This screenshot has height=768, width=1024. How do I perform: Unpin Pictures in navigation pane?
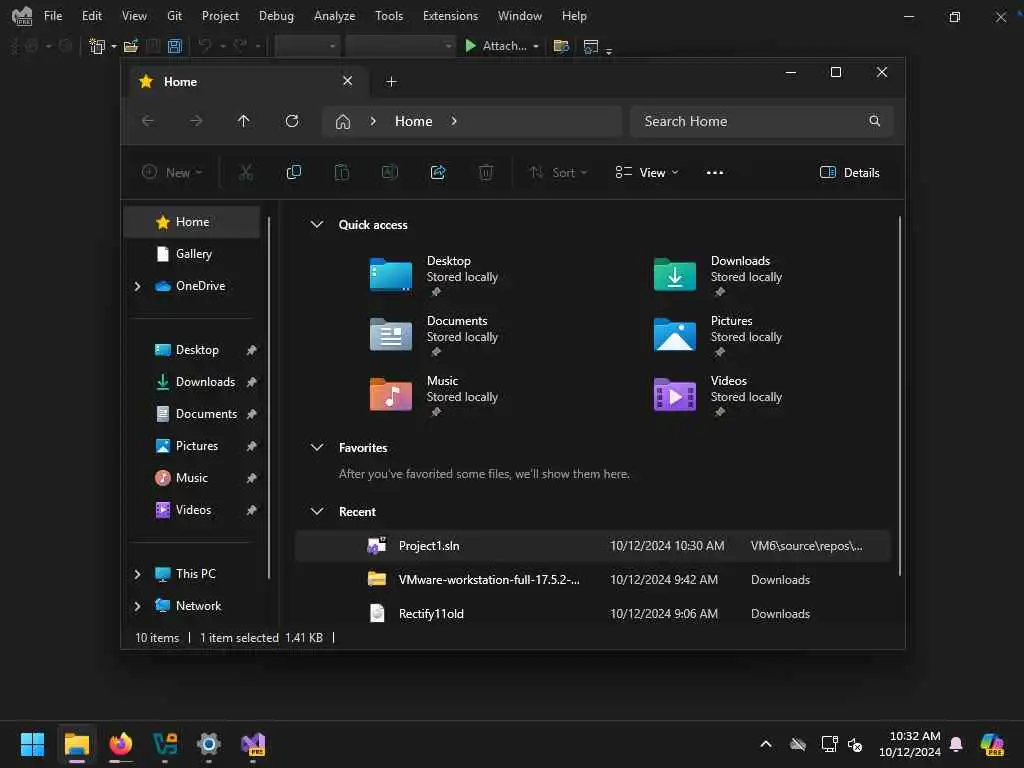[x=251, y=446]
